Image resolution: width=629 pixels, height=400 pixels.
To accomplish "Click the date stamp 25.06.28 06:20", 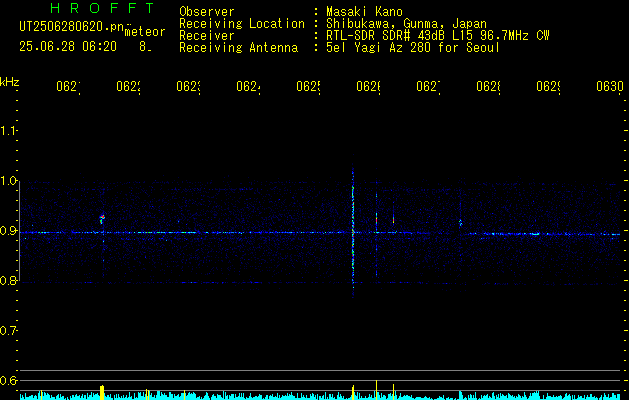I will pos(68,47).
